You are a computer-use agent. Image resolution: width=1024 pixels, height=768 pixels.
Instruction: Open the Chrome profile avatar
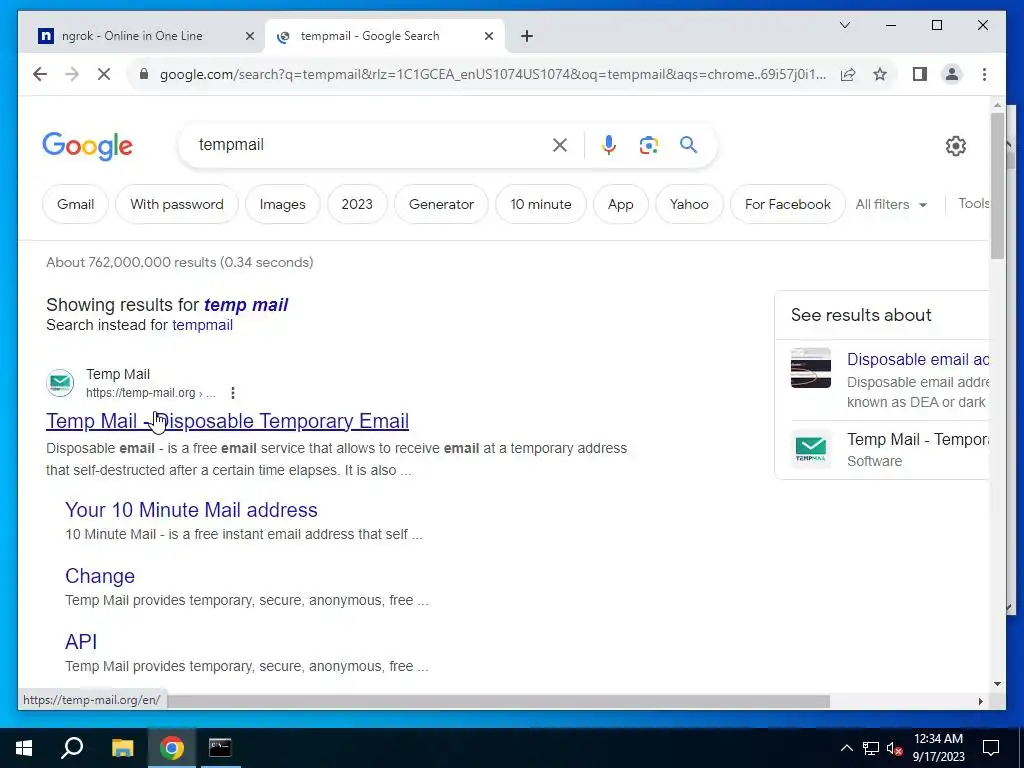point(952,74)
